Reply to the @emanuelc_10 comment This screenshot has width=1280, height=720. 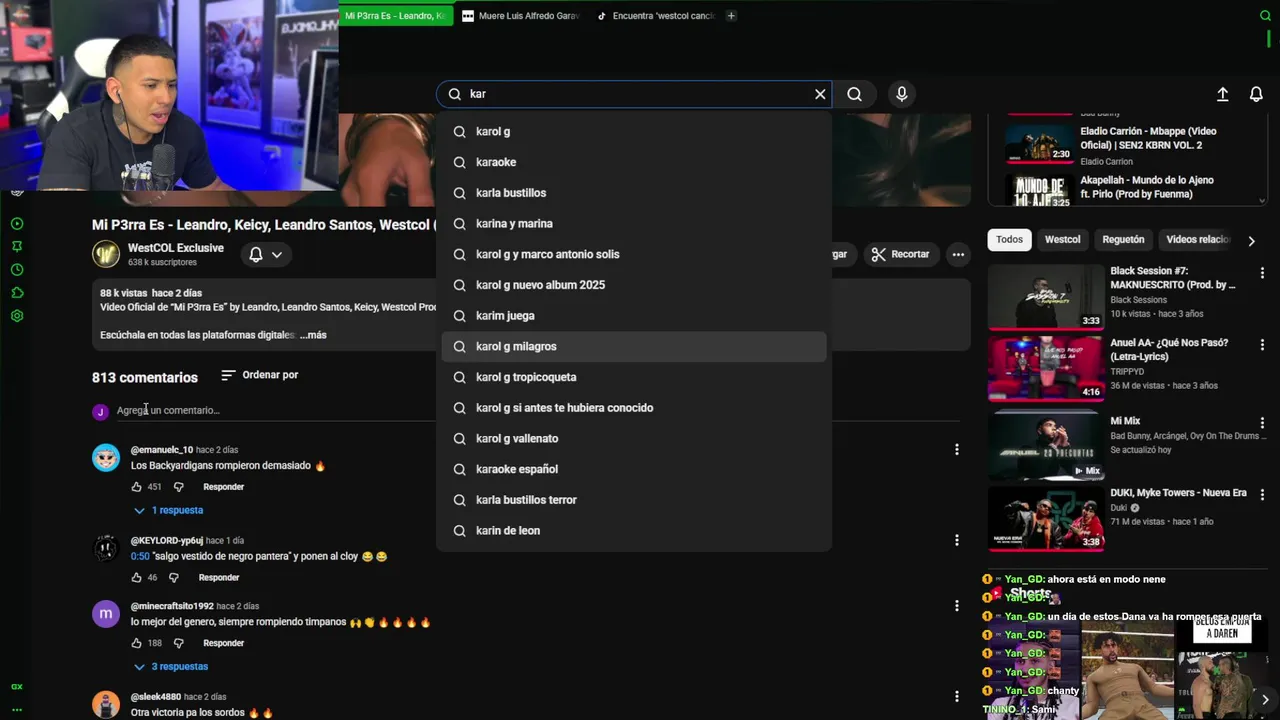point(223,487)
